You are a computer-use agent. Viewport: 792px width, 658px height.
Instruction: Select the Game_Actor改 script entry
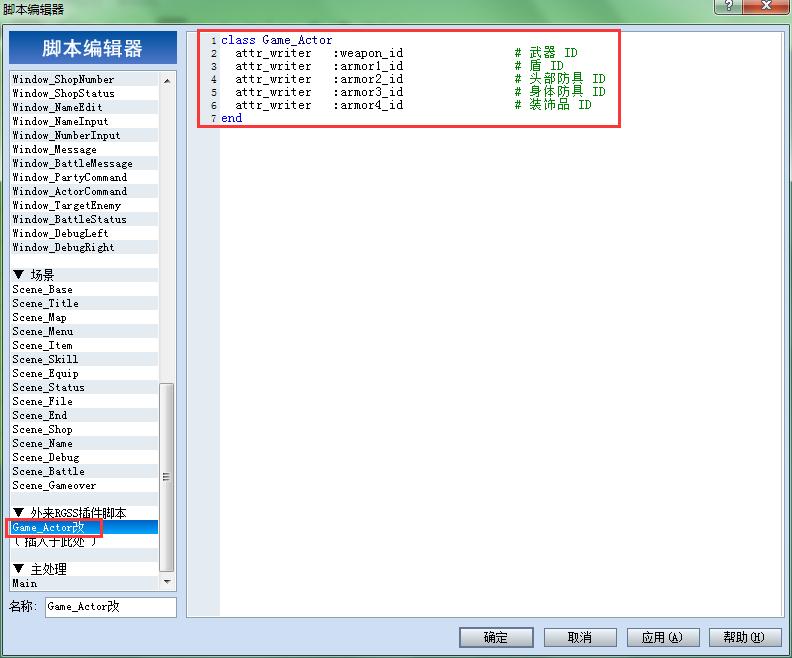click(84, 527)
